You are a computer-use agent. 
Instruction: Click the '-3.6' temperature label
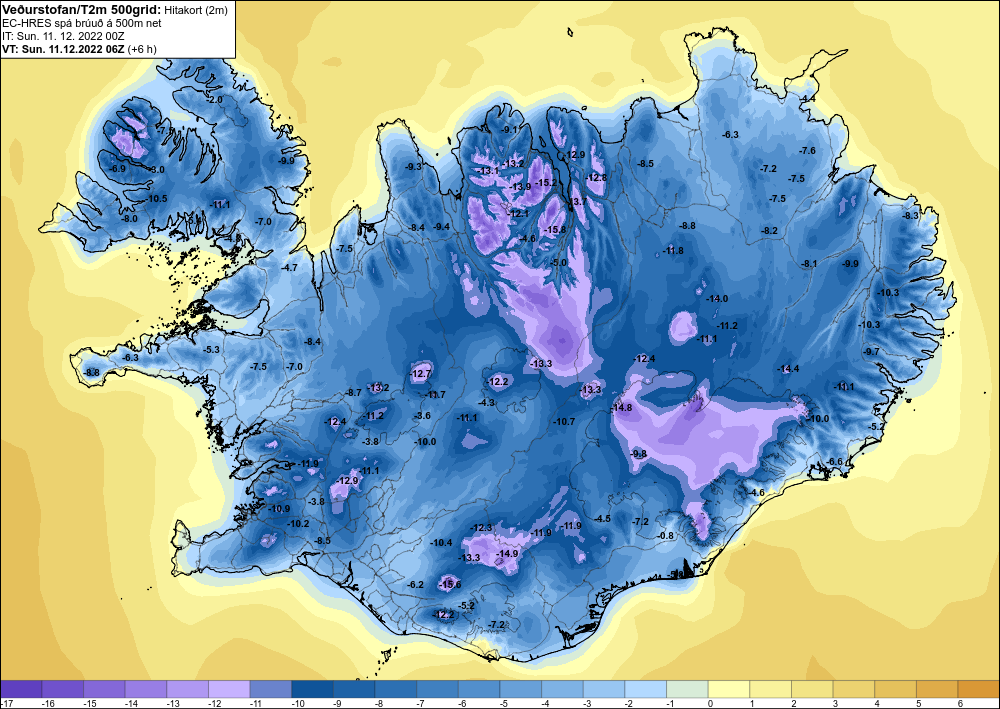[422, 416]
